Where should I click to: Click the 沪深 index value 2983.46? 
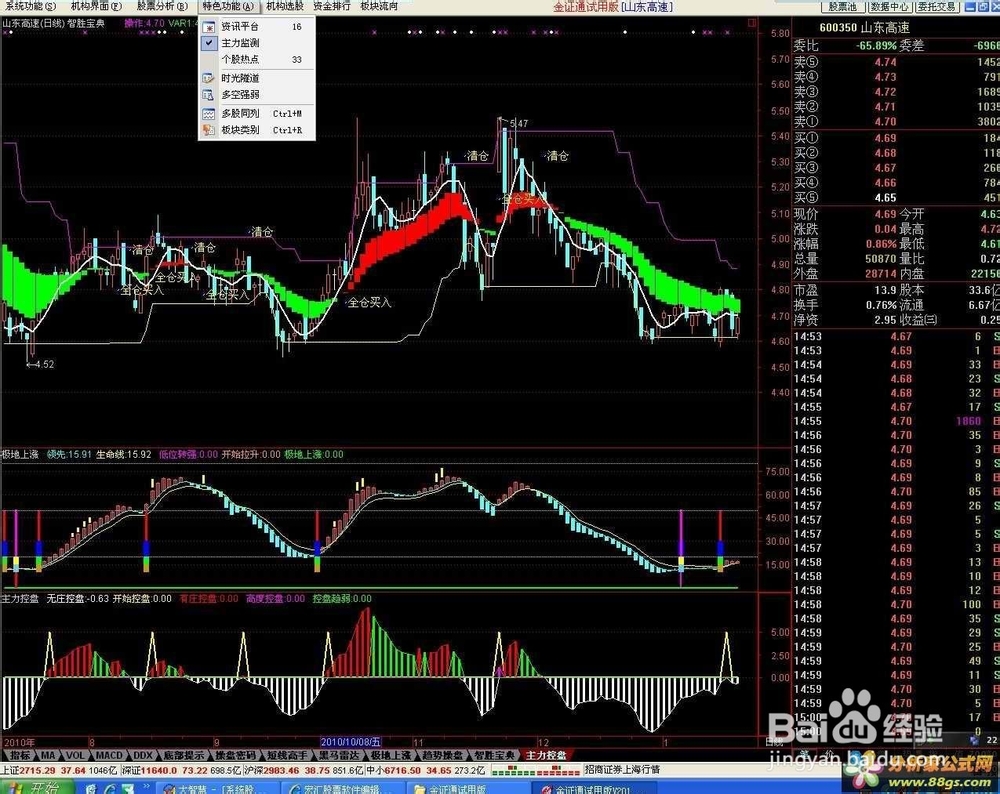tap(281, 770)
